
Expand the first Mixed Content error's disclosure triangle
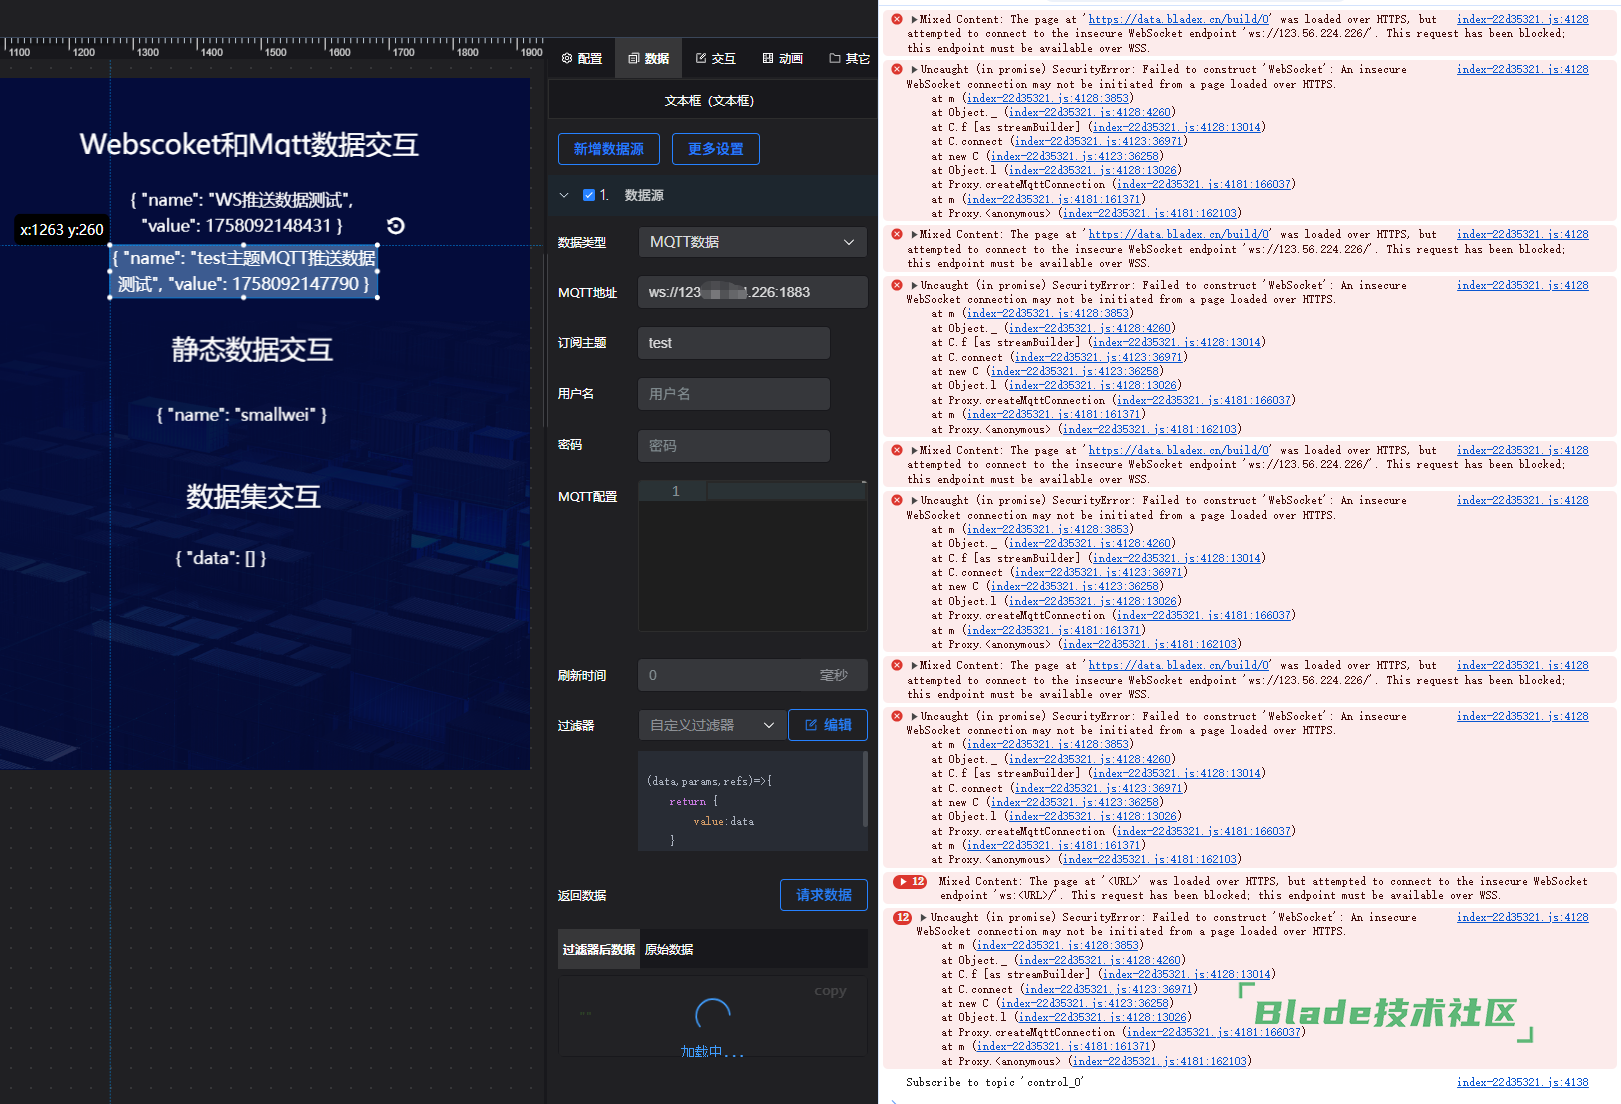914,19
